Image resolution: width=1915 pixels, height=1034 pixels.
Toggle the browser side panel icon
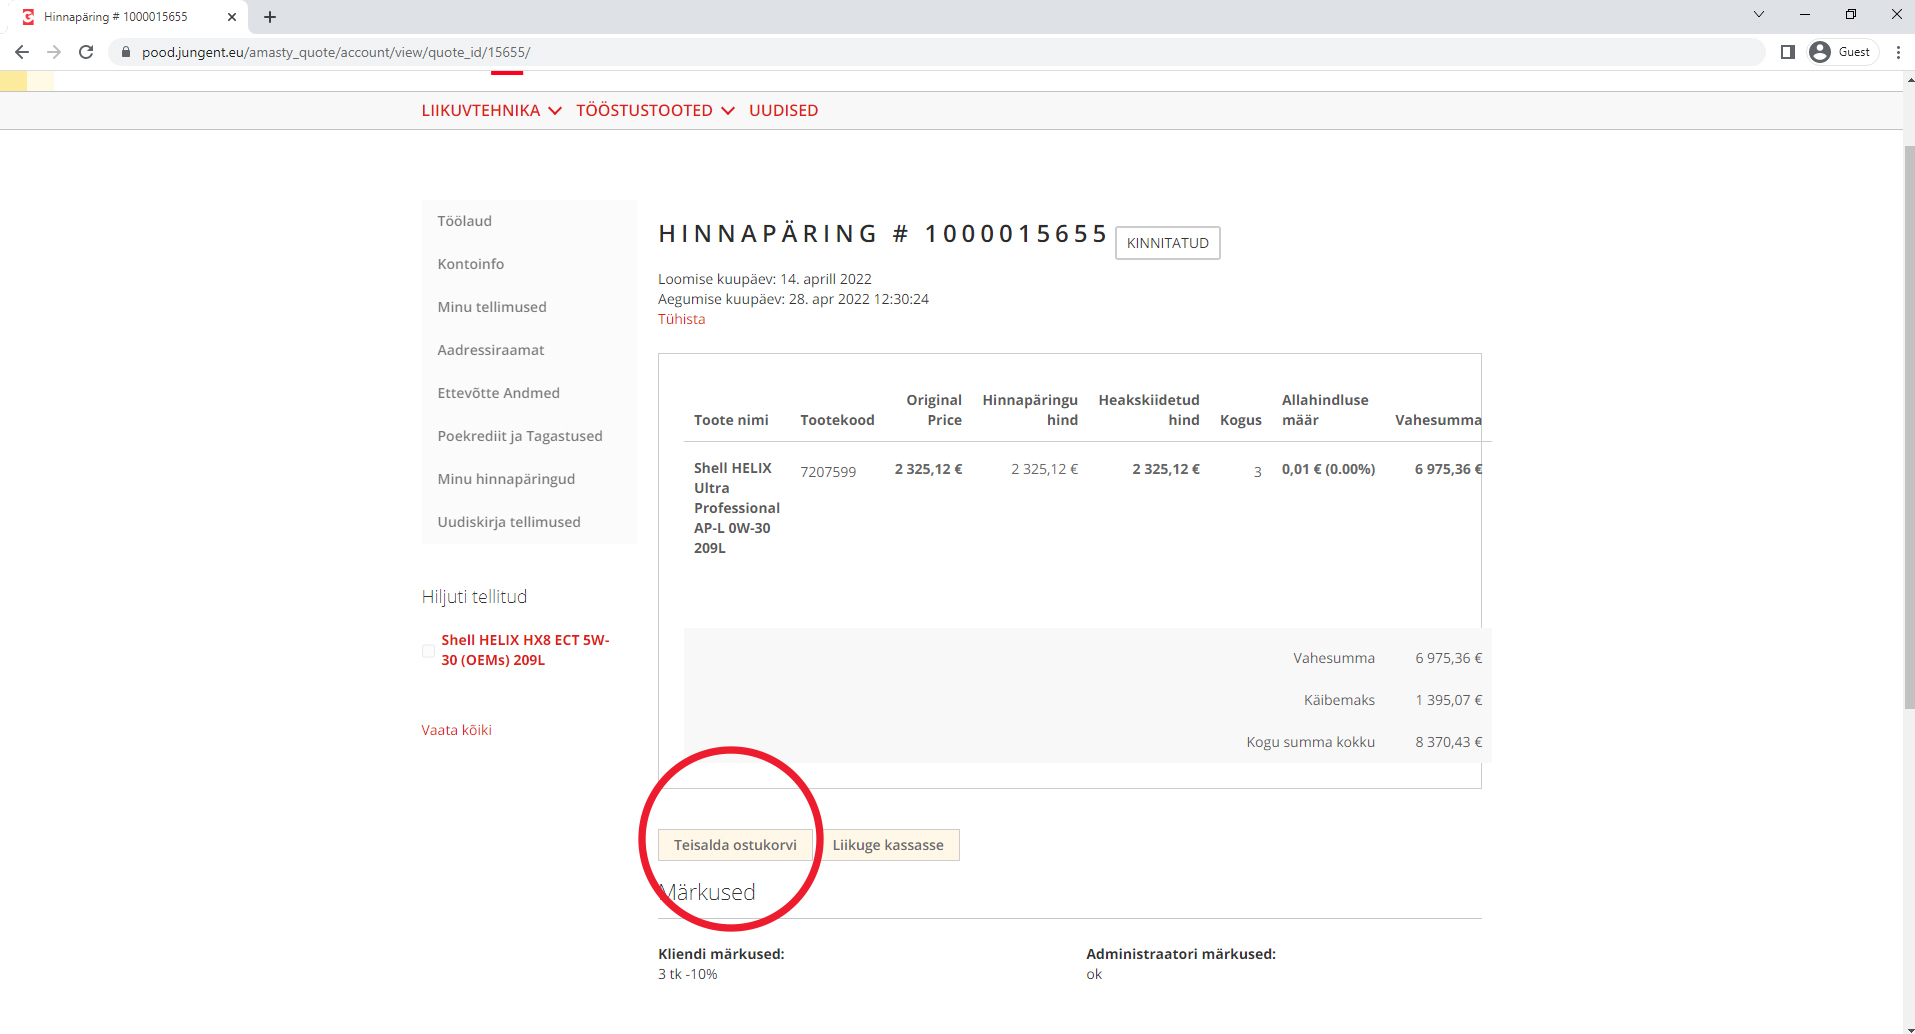pos(1788,52)
